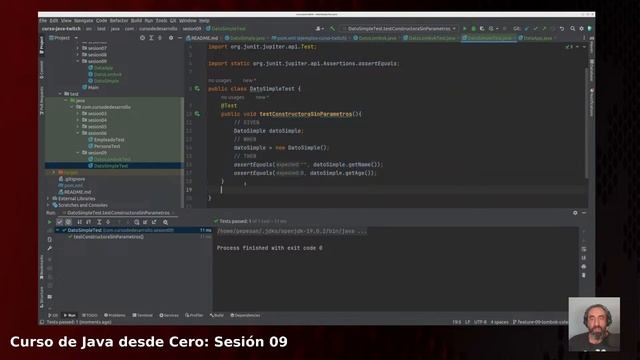Click Select Opened File target icon in Project panel
Image resolution: width=640 pixels, height=360 pixels.
142,38
